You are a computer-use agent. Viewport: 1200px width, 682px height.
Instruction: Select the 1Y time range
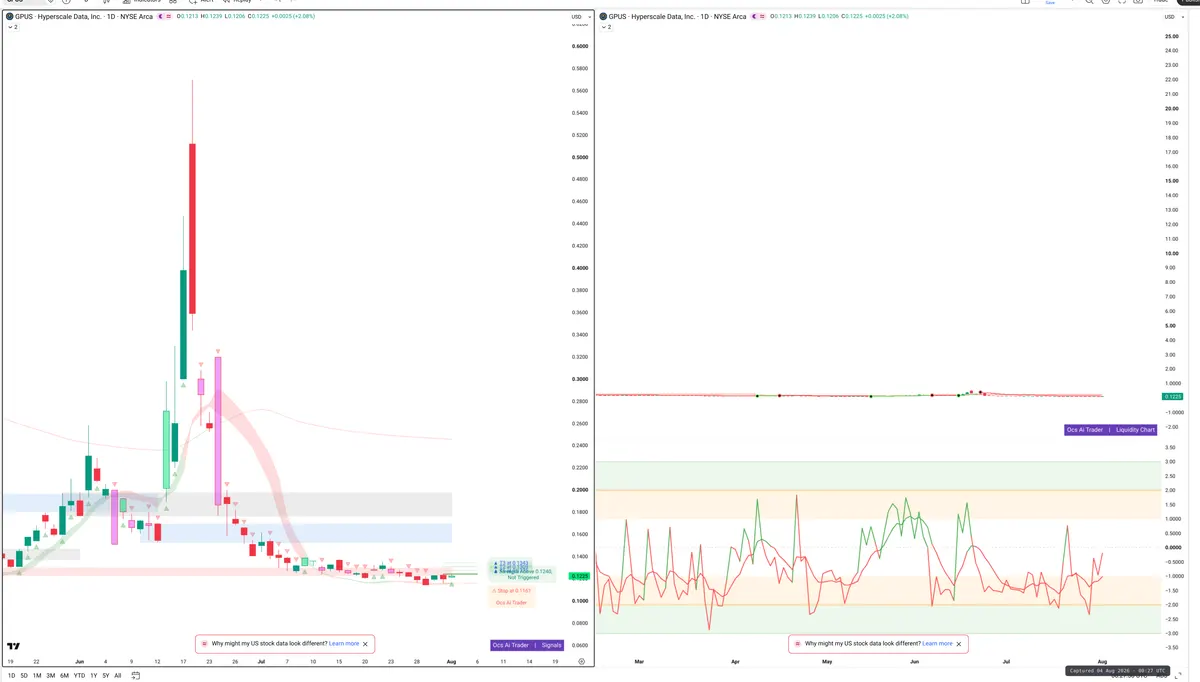93,676
